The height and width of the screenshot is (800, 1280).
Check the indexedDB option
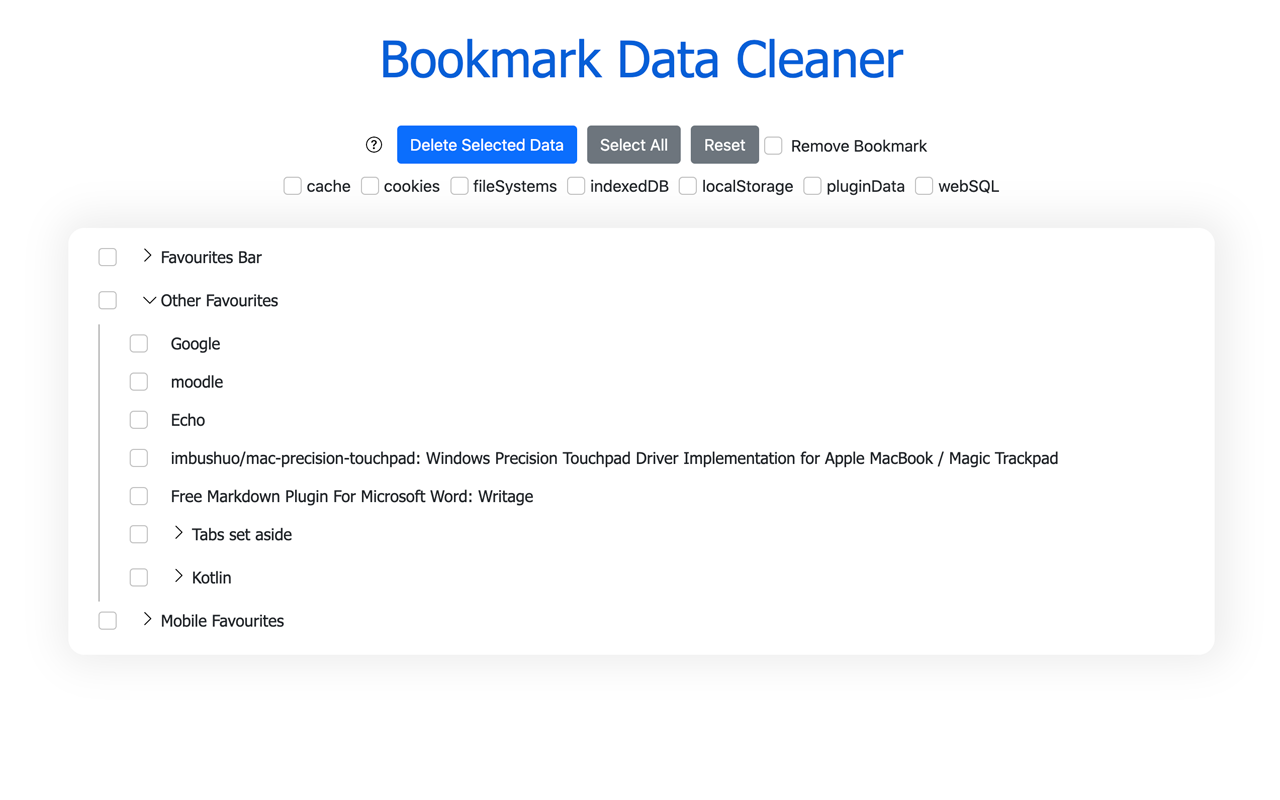576,185
